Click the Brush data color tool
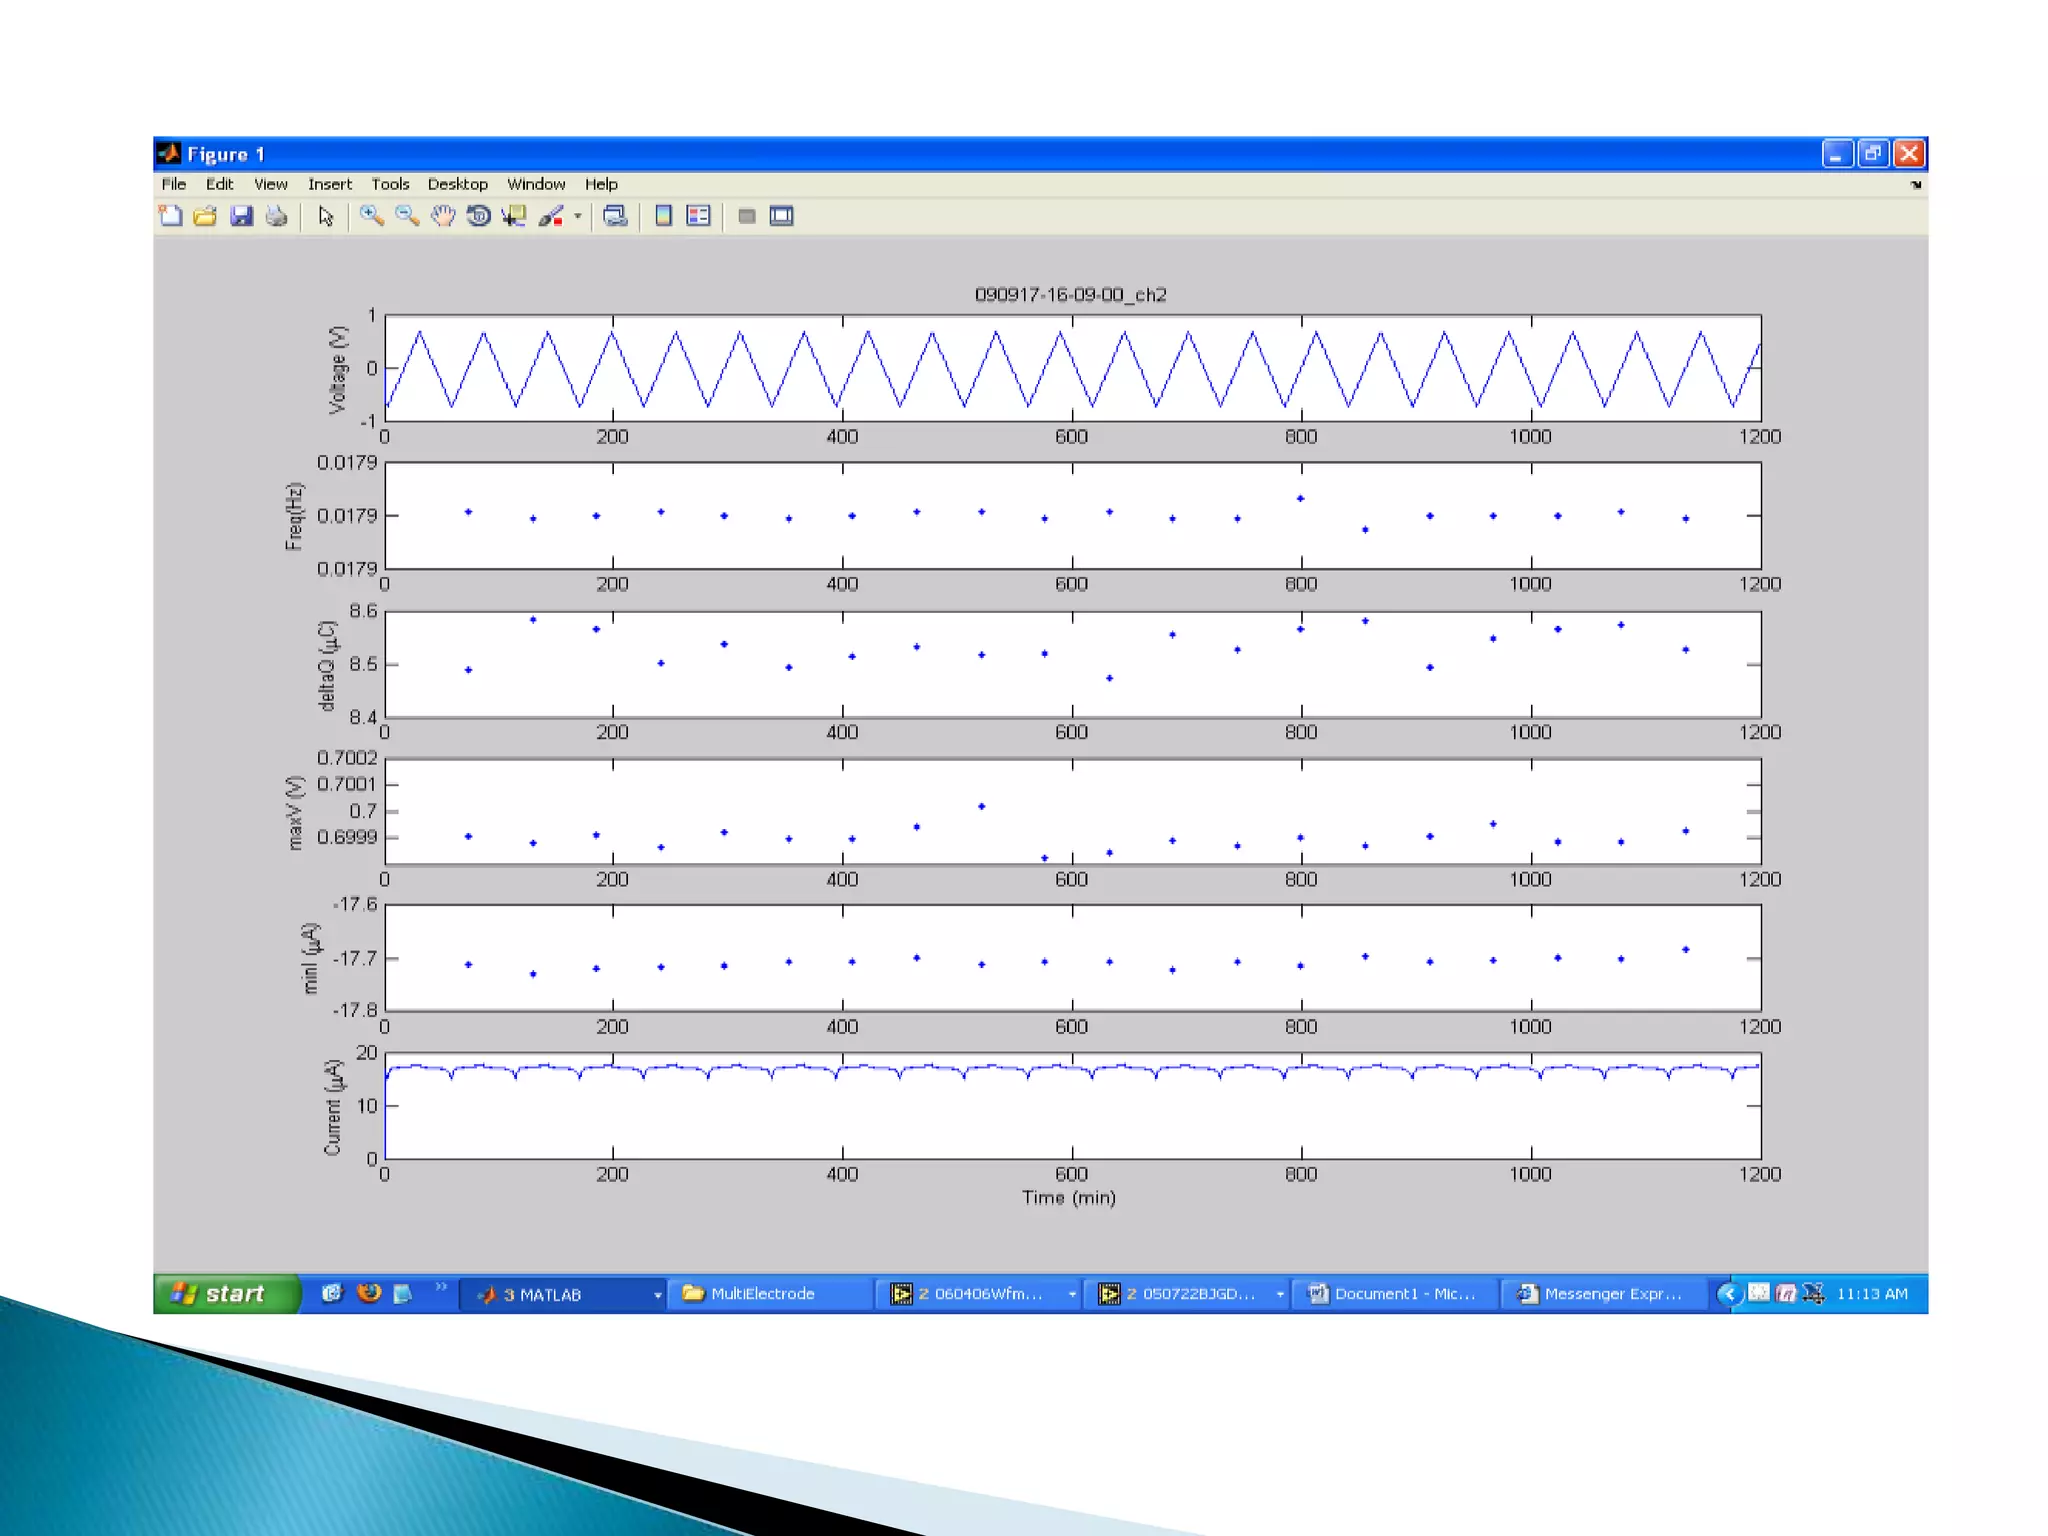Screen dimensions: 2048x1536 551,216
